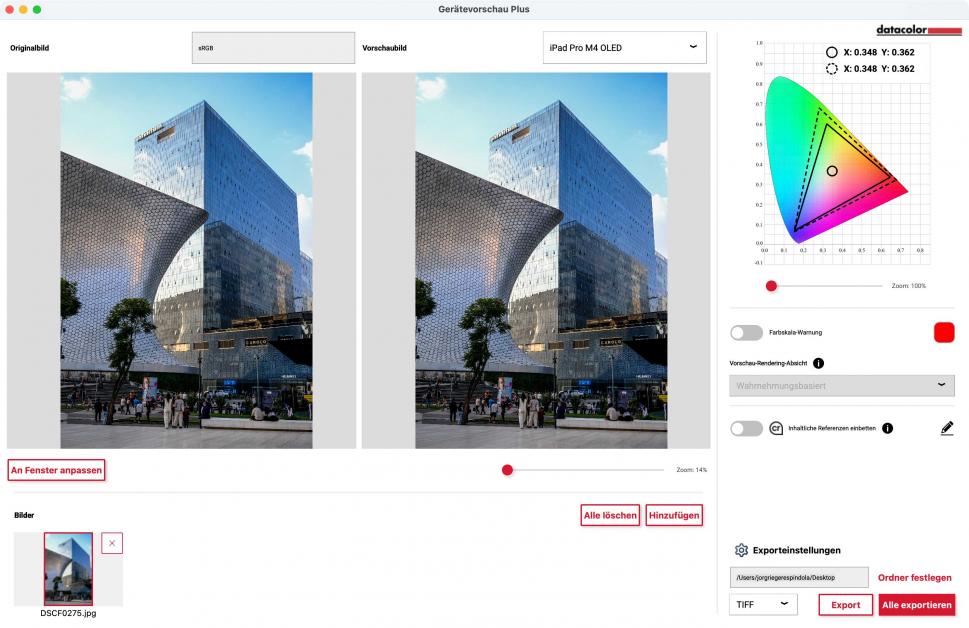The image size is (969, 628).
Task: Click the Ordner festlegen link
Action: click(915, 577)
